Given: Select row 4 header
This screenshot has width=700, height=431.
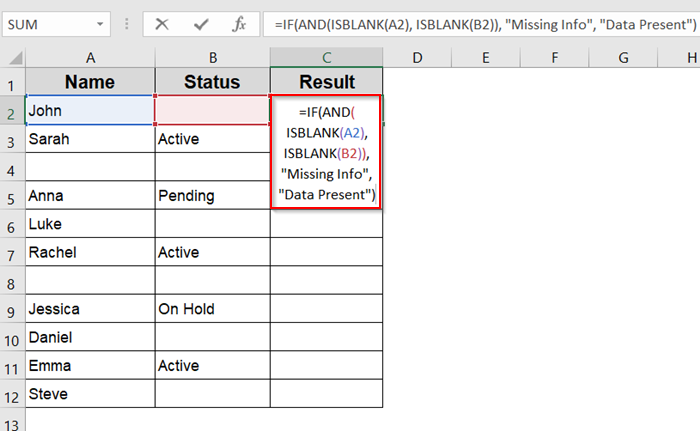Looking at the screenshot, I should (x=12, y=167).
